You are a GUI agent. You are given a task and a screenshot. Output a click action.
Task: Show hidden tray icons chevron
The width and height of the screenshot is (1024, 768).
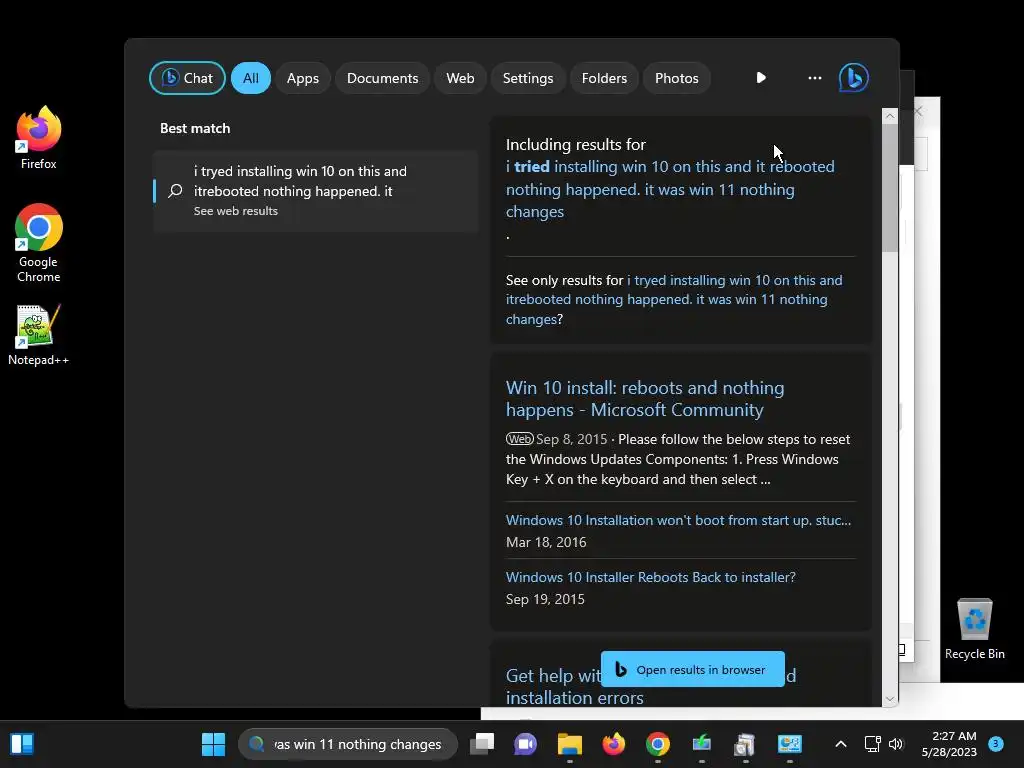click(x=841, y=744)
